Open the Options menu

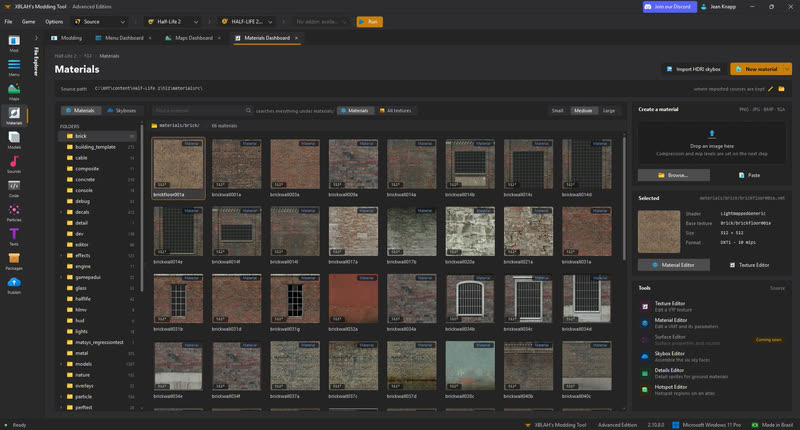(54, 21)
